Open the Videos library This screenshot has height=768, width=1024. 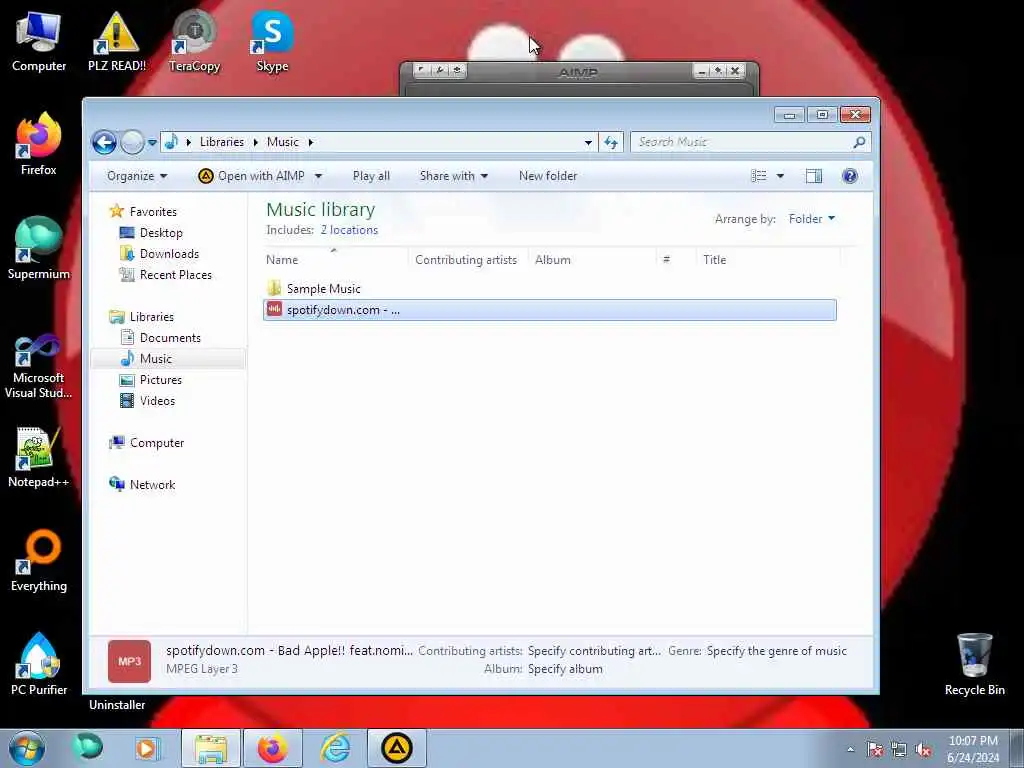[x=157, y=401]
